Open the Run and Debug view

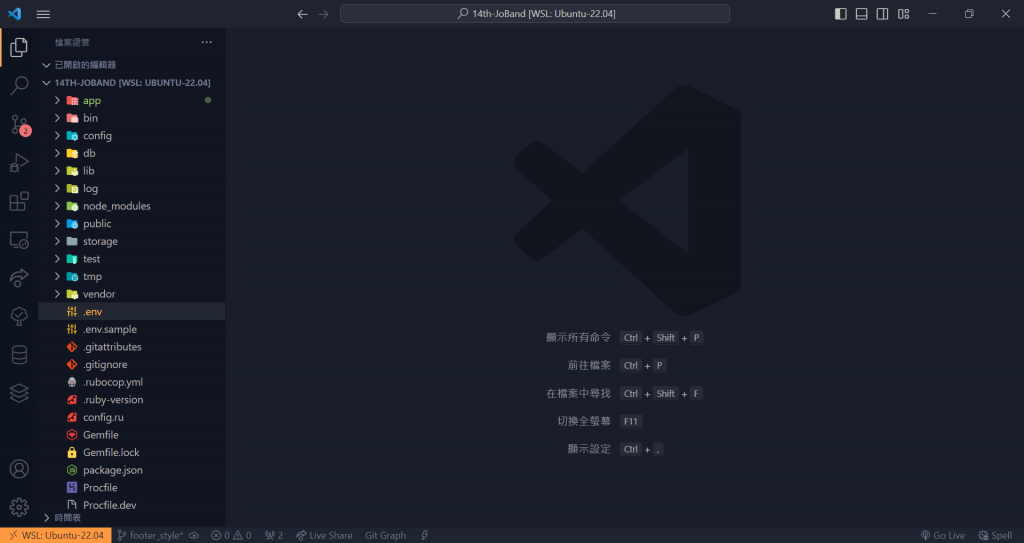click(19, 163)
